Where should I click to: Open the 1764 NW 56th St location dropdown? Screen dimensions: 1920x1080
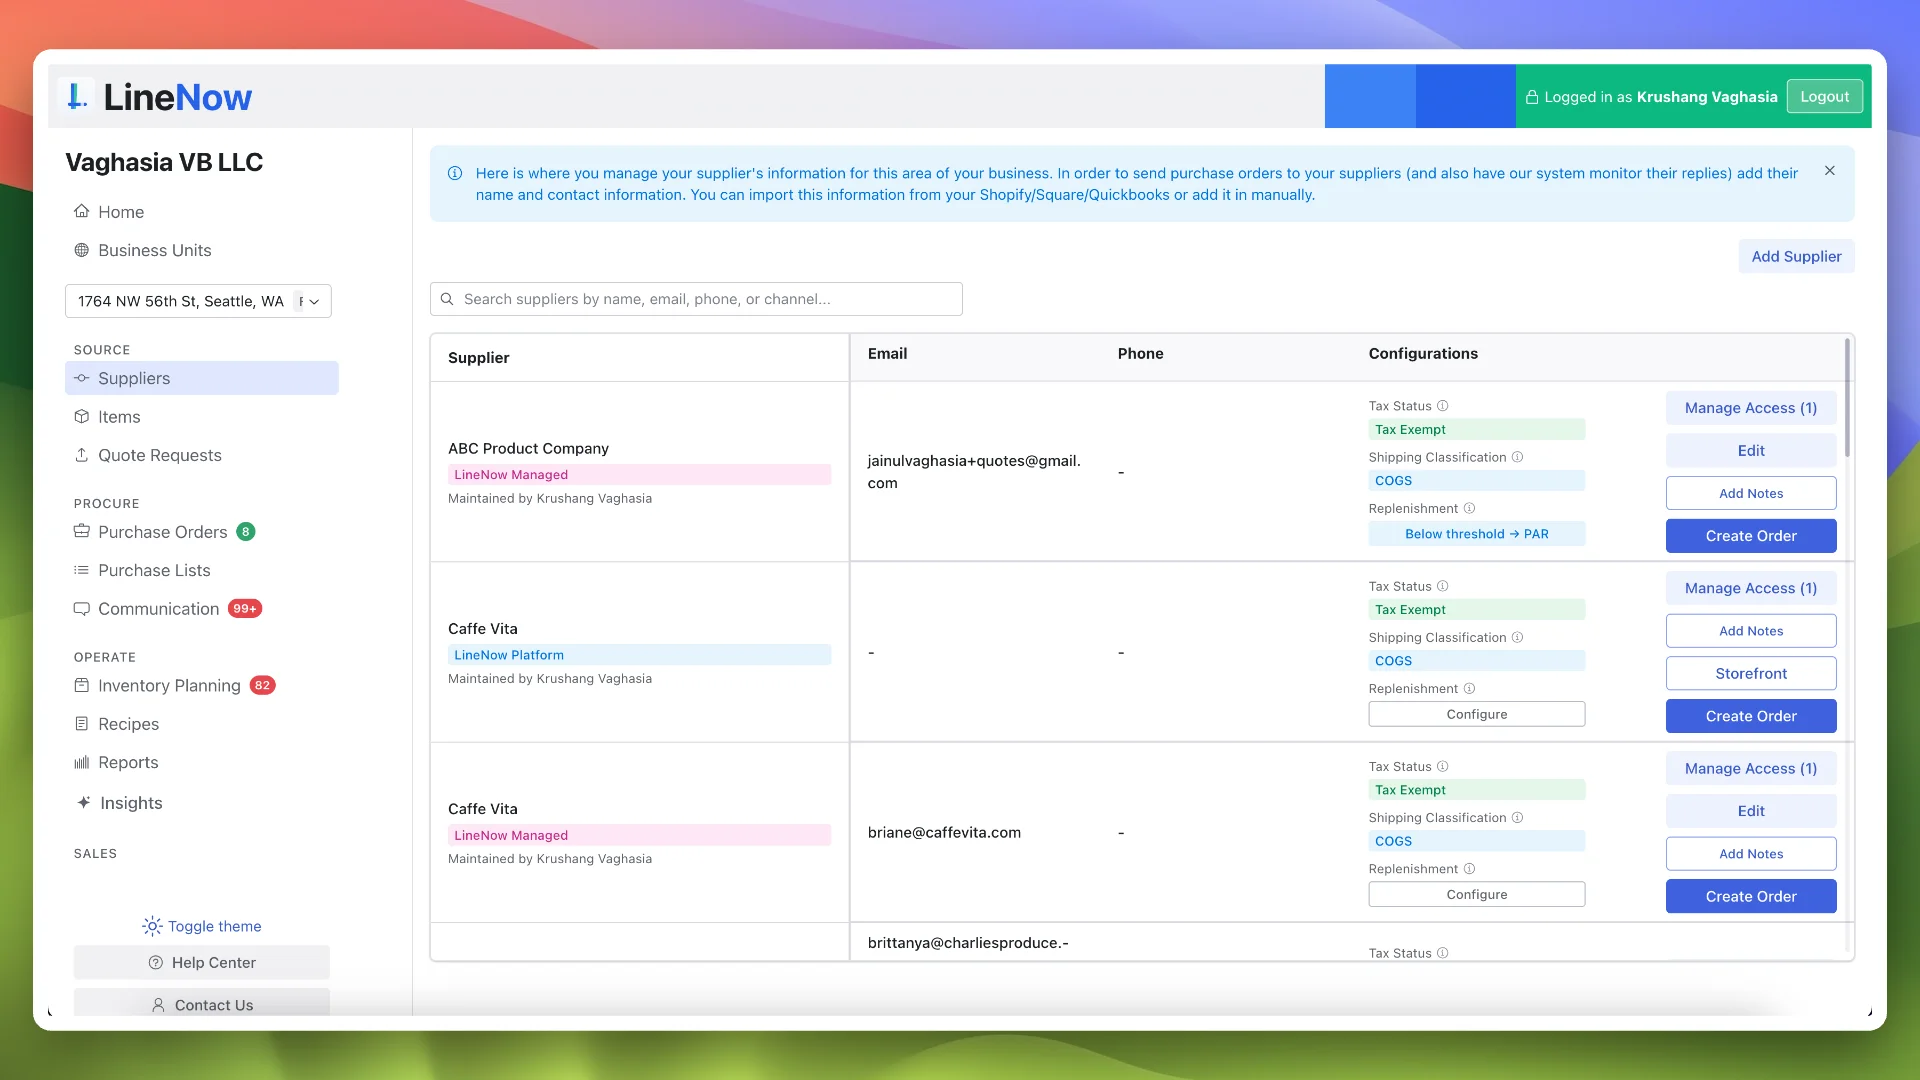[x=198, y=301]
